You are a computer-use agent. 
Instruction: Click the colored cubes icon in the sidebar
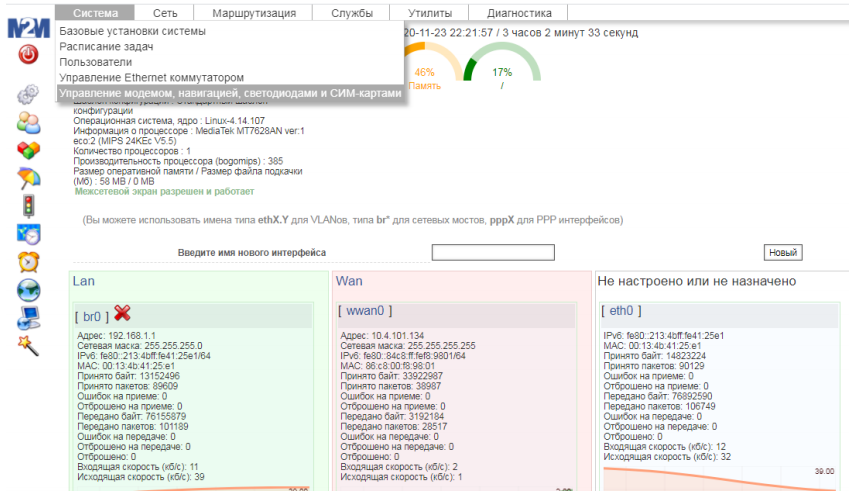(28, 150)
